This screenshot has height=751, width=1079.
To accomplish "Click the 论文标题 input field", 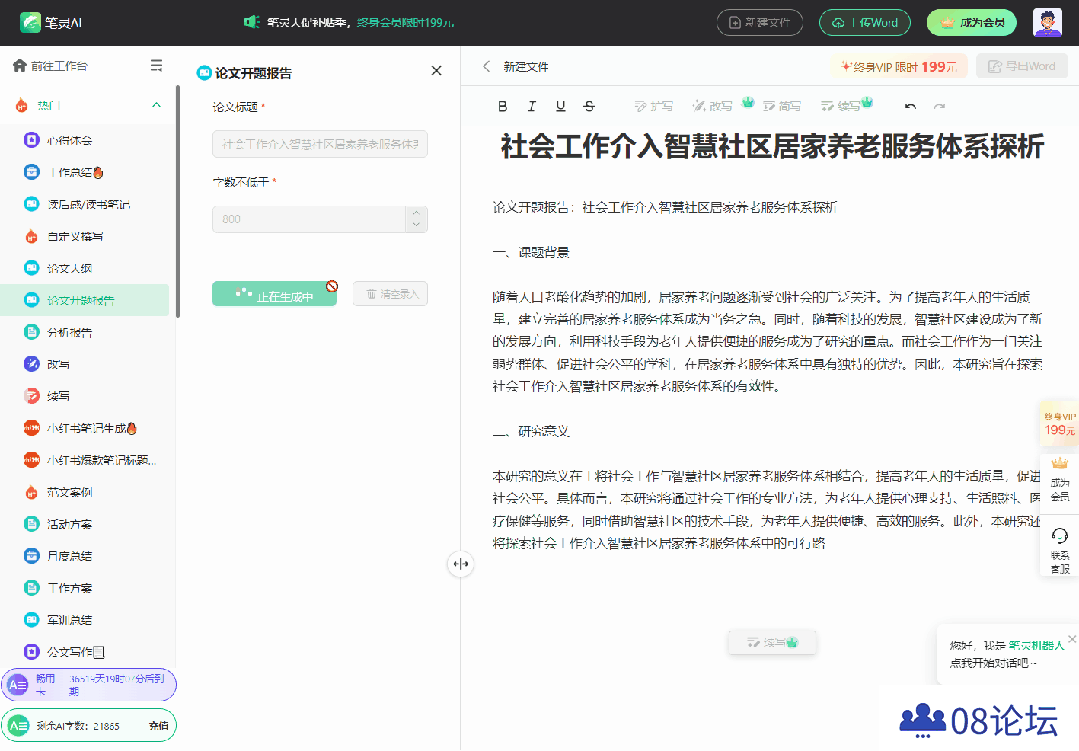I will (x=320, y=144).
